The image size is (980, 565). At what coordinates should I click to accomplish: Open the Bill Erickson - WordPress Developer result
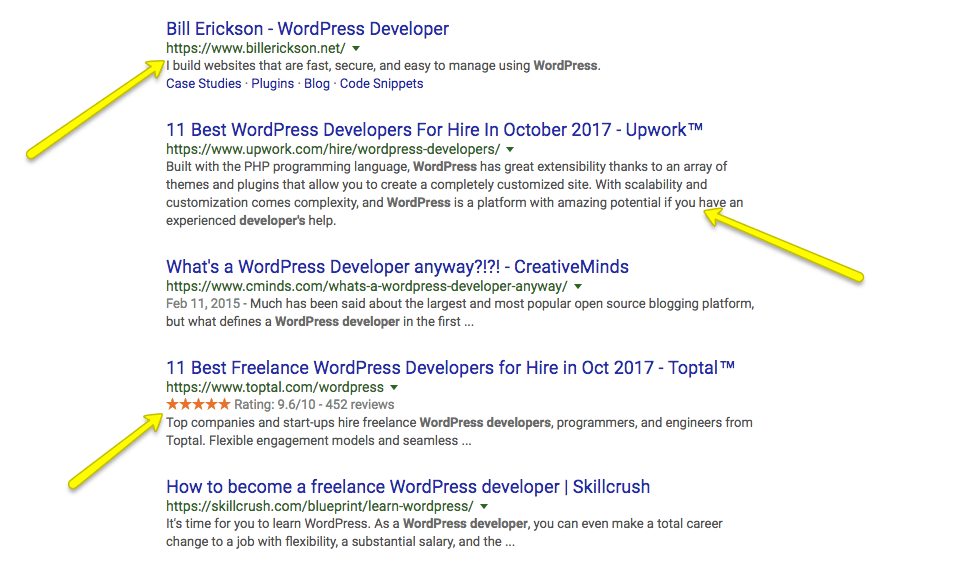click(x=307, y=29)
